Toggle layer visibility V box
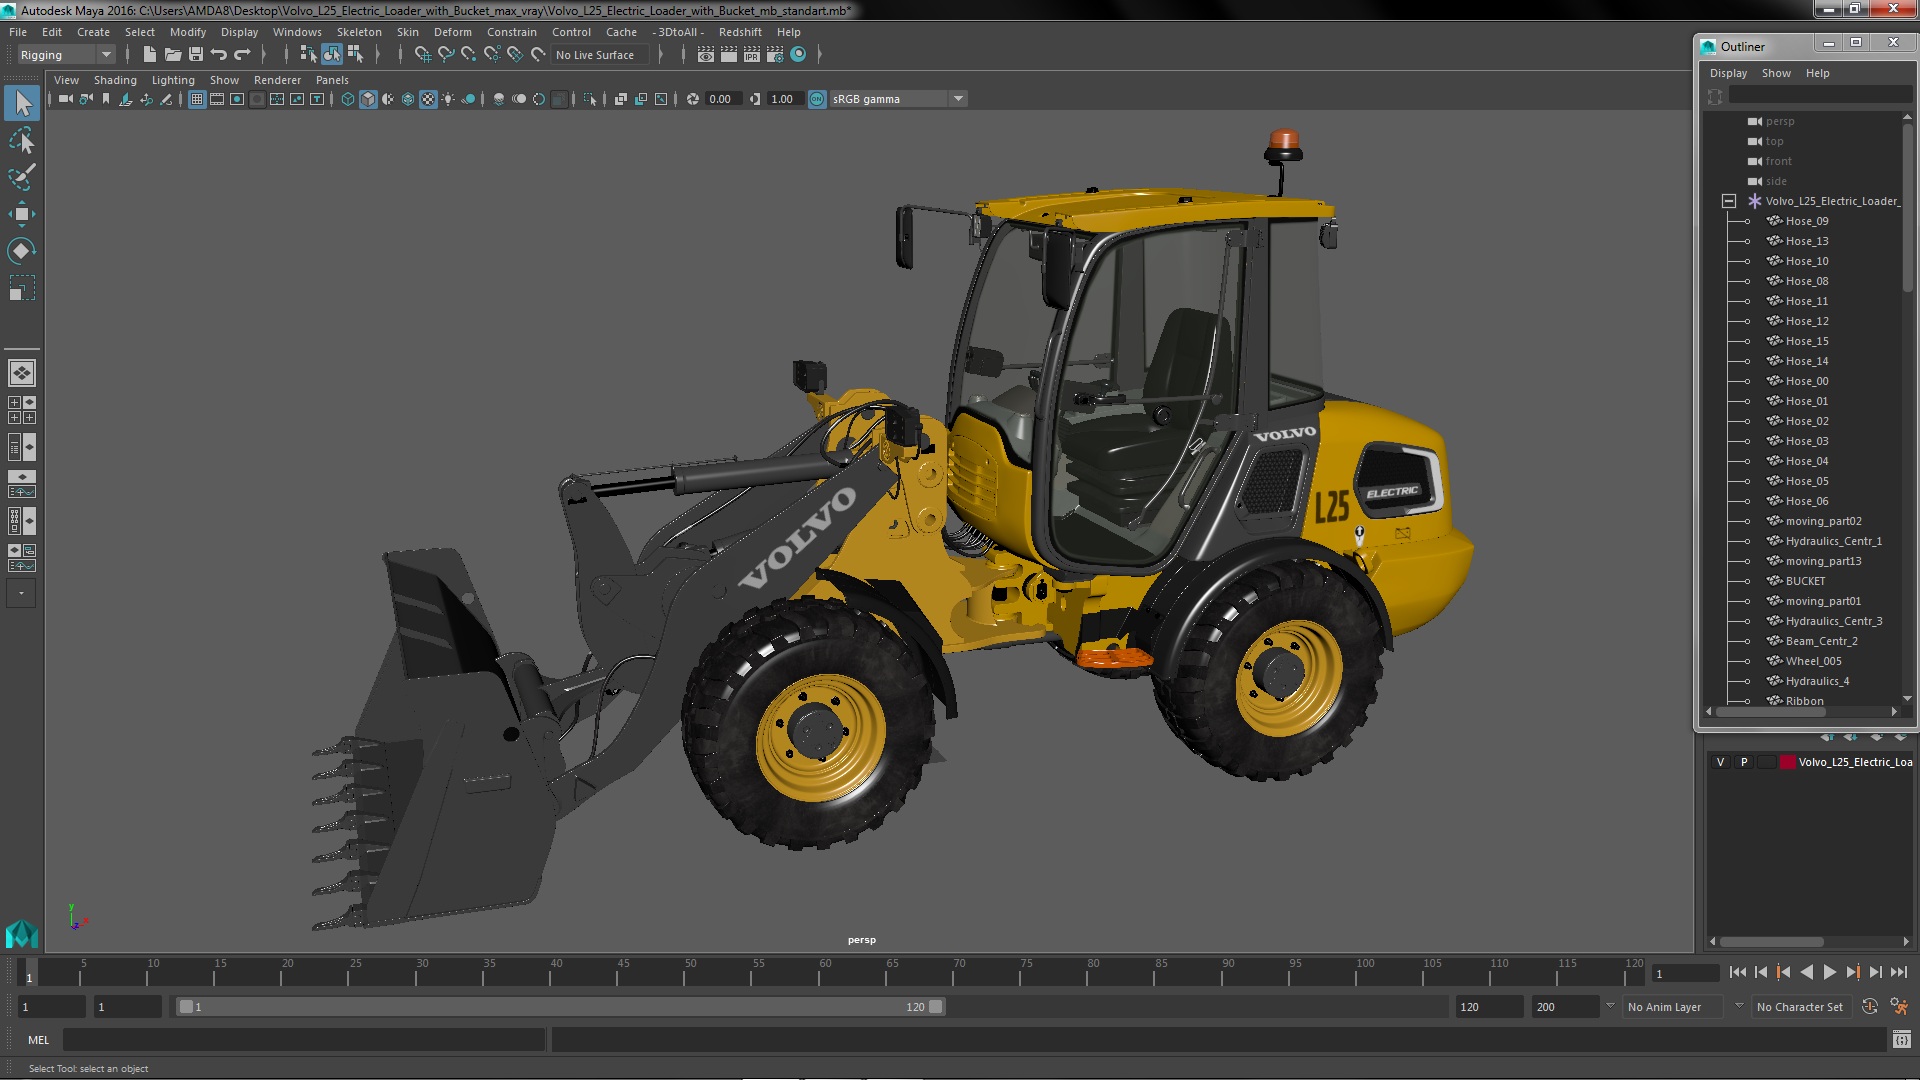The width and height of the screenshot is (1920, 1080). (1720, 762)
